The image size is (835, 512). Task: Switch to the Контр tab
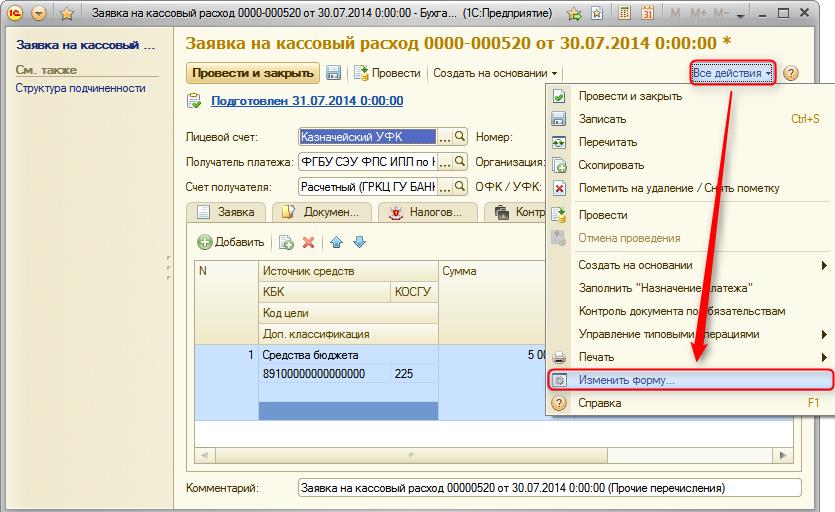pyautogui.click(x=517, y=212)
